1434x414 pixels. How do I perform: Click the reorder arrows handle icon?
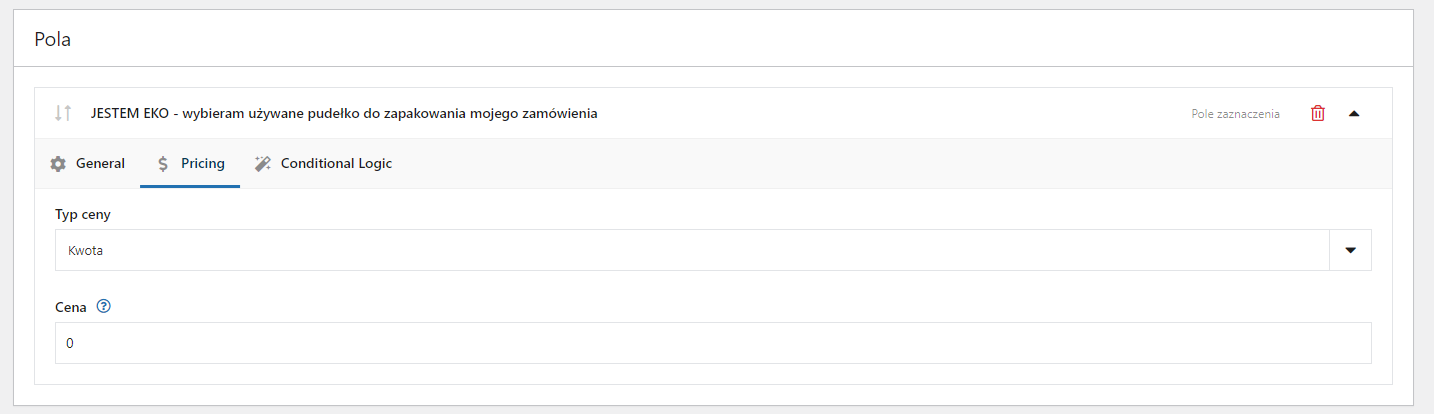coord(63,113)
